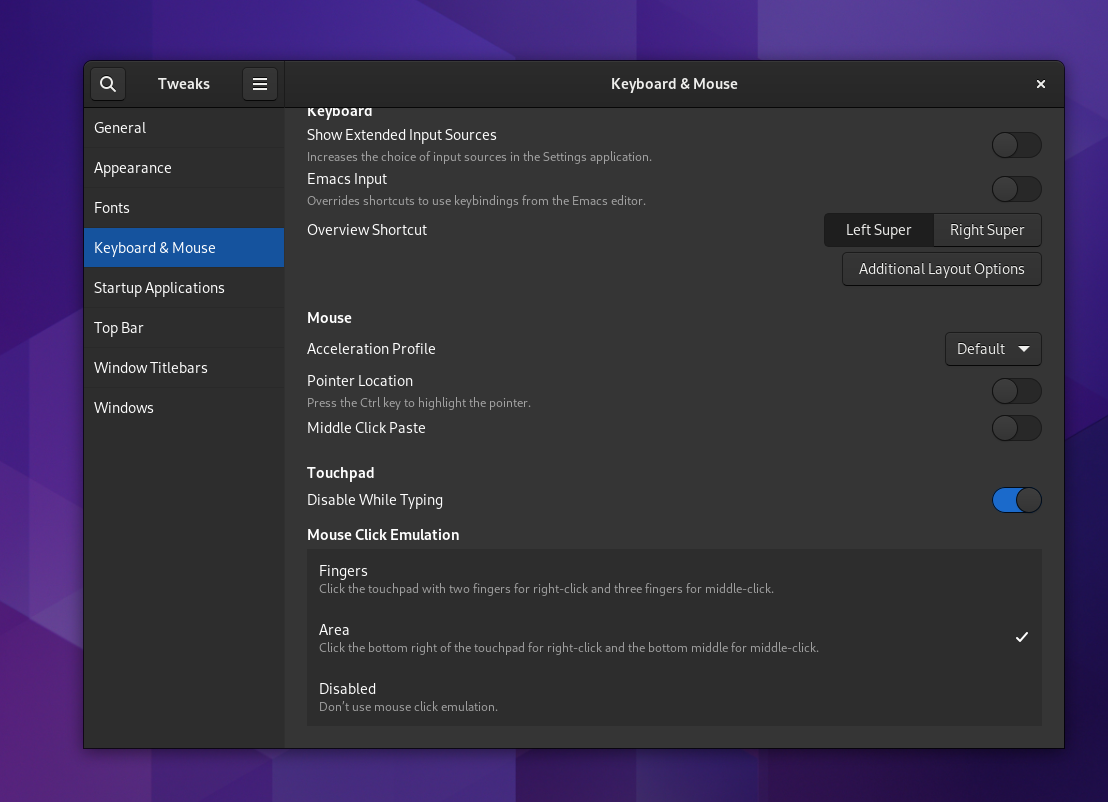Turn on the Emacs Input switch

pos(1016,189)
